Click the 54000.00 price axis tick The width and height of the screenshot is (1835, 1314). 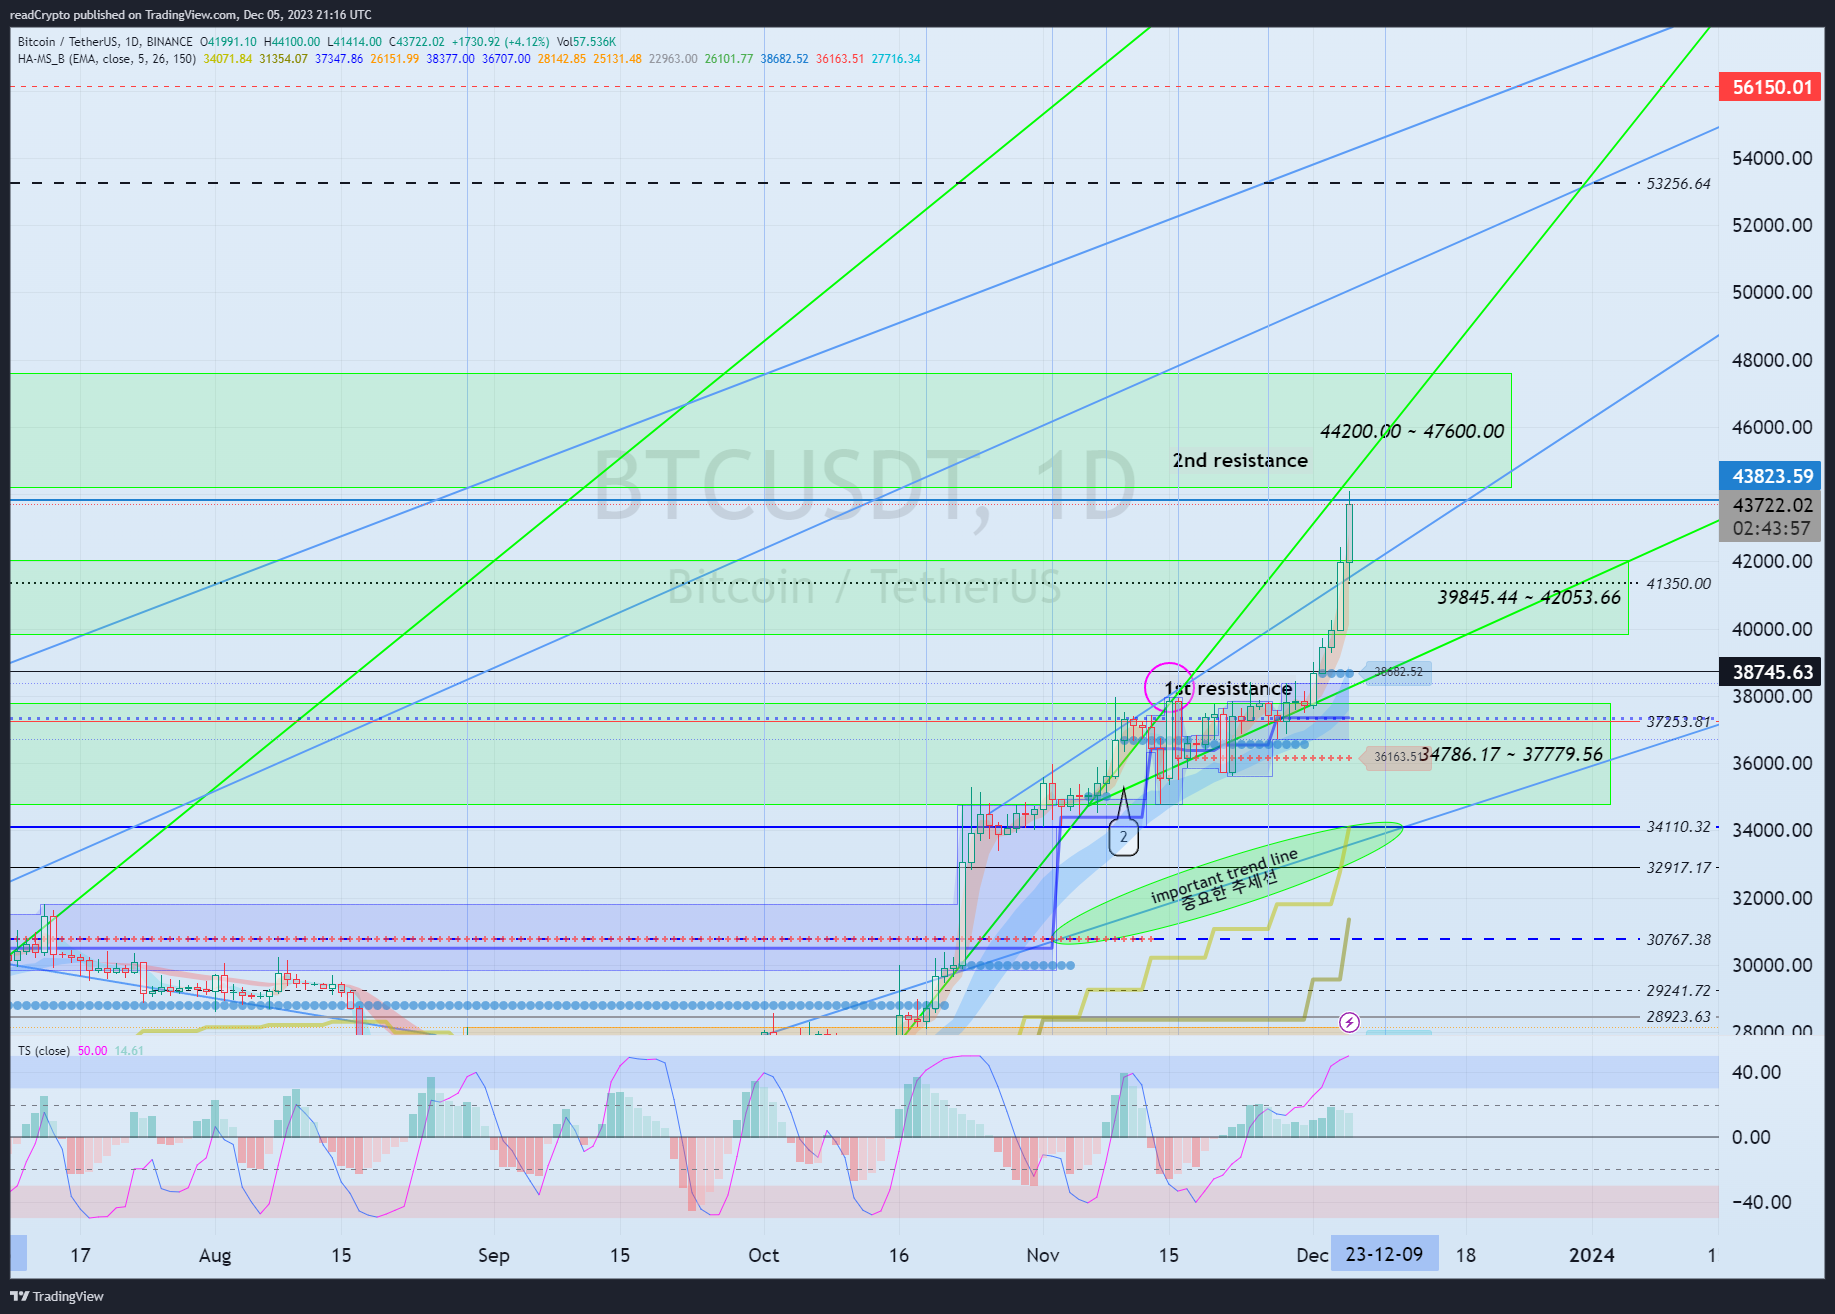click(x=1771, y=158)
